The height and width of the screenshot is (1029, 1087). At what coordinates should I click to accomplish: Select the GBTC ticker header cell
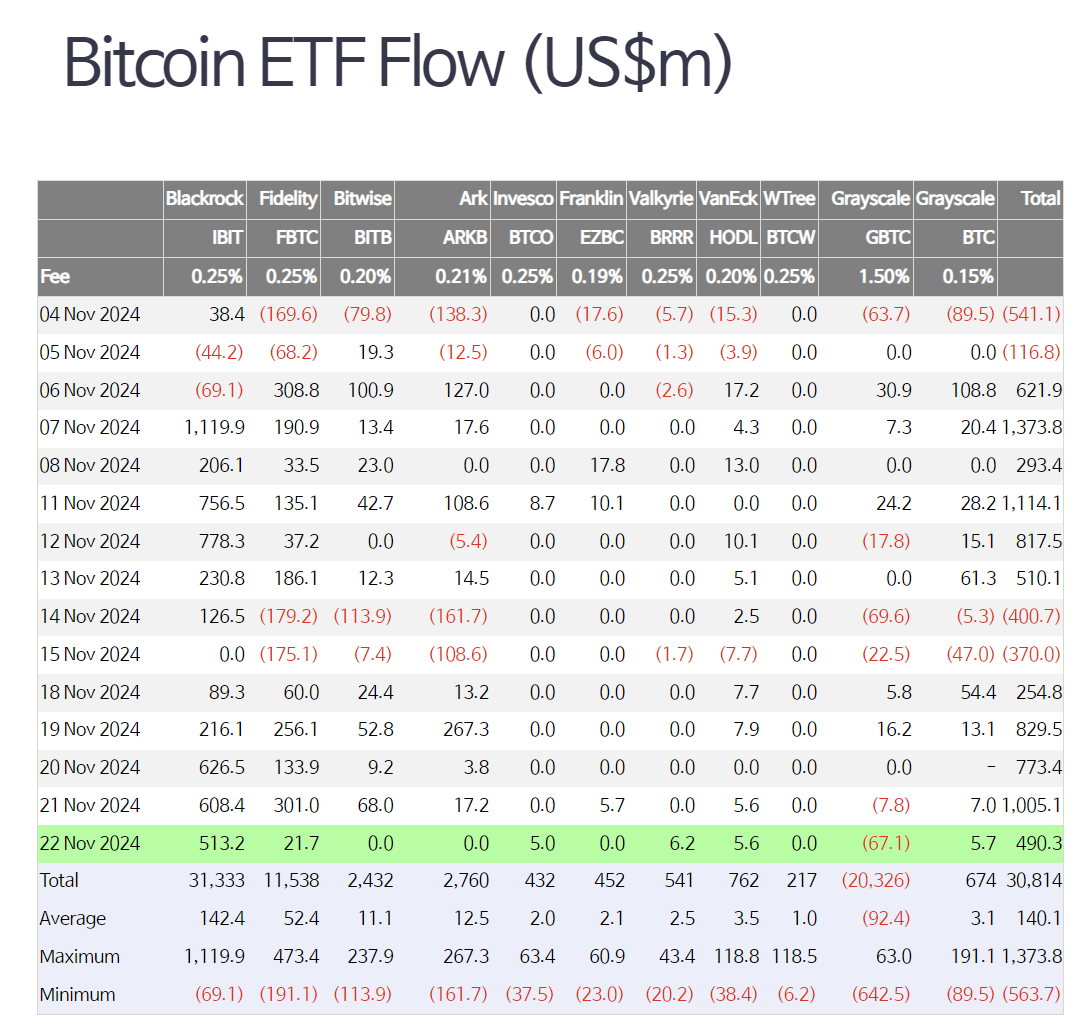(888, 238)
